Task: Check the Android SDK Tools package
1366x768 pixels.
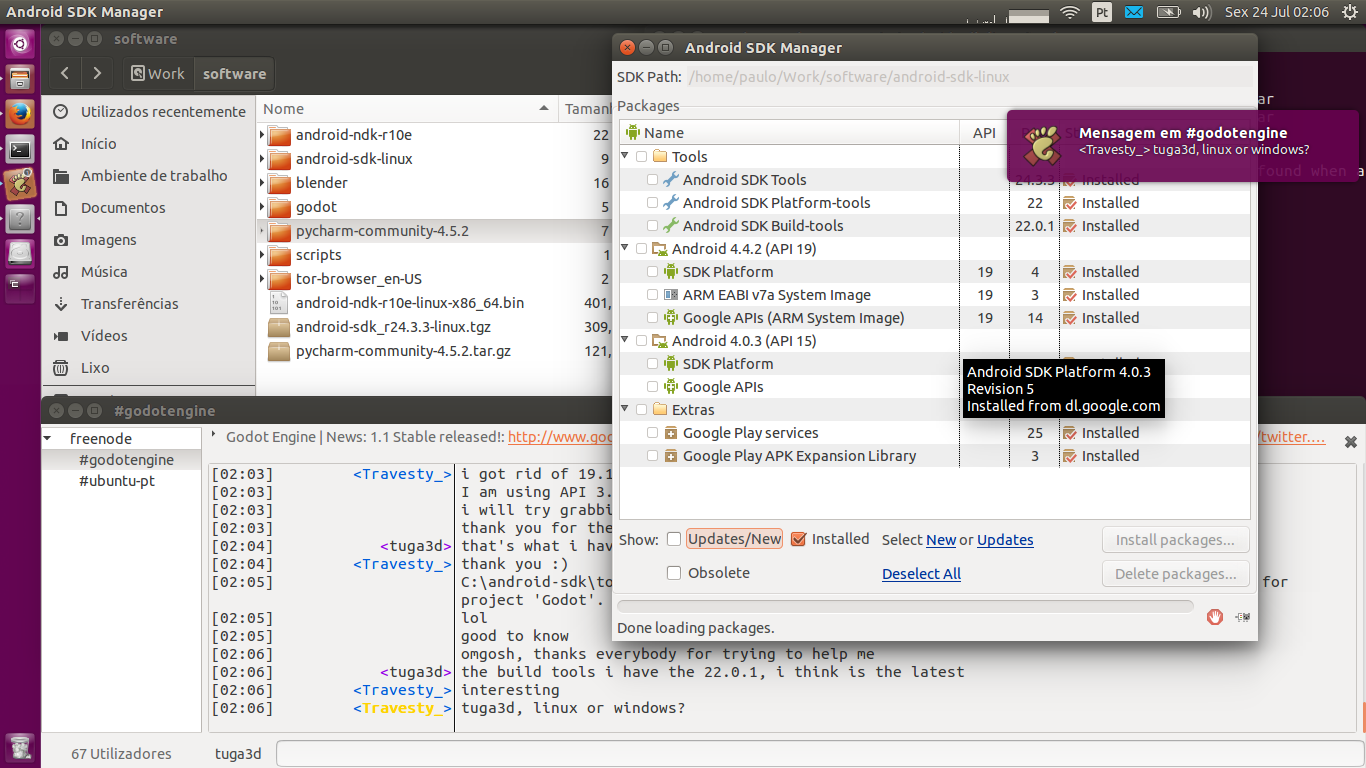Action: pos(653,180)
